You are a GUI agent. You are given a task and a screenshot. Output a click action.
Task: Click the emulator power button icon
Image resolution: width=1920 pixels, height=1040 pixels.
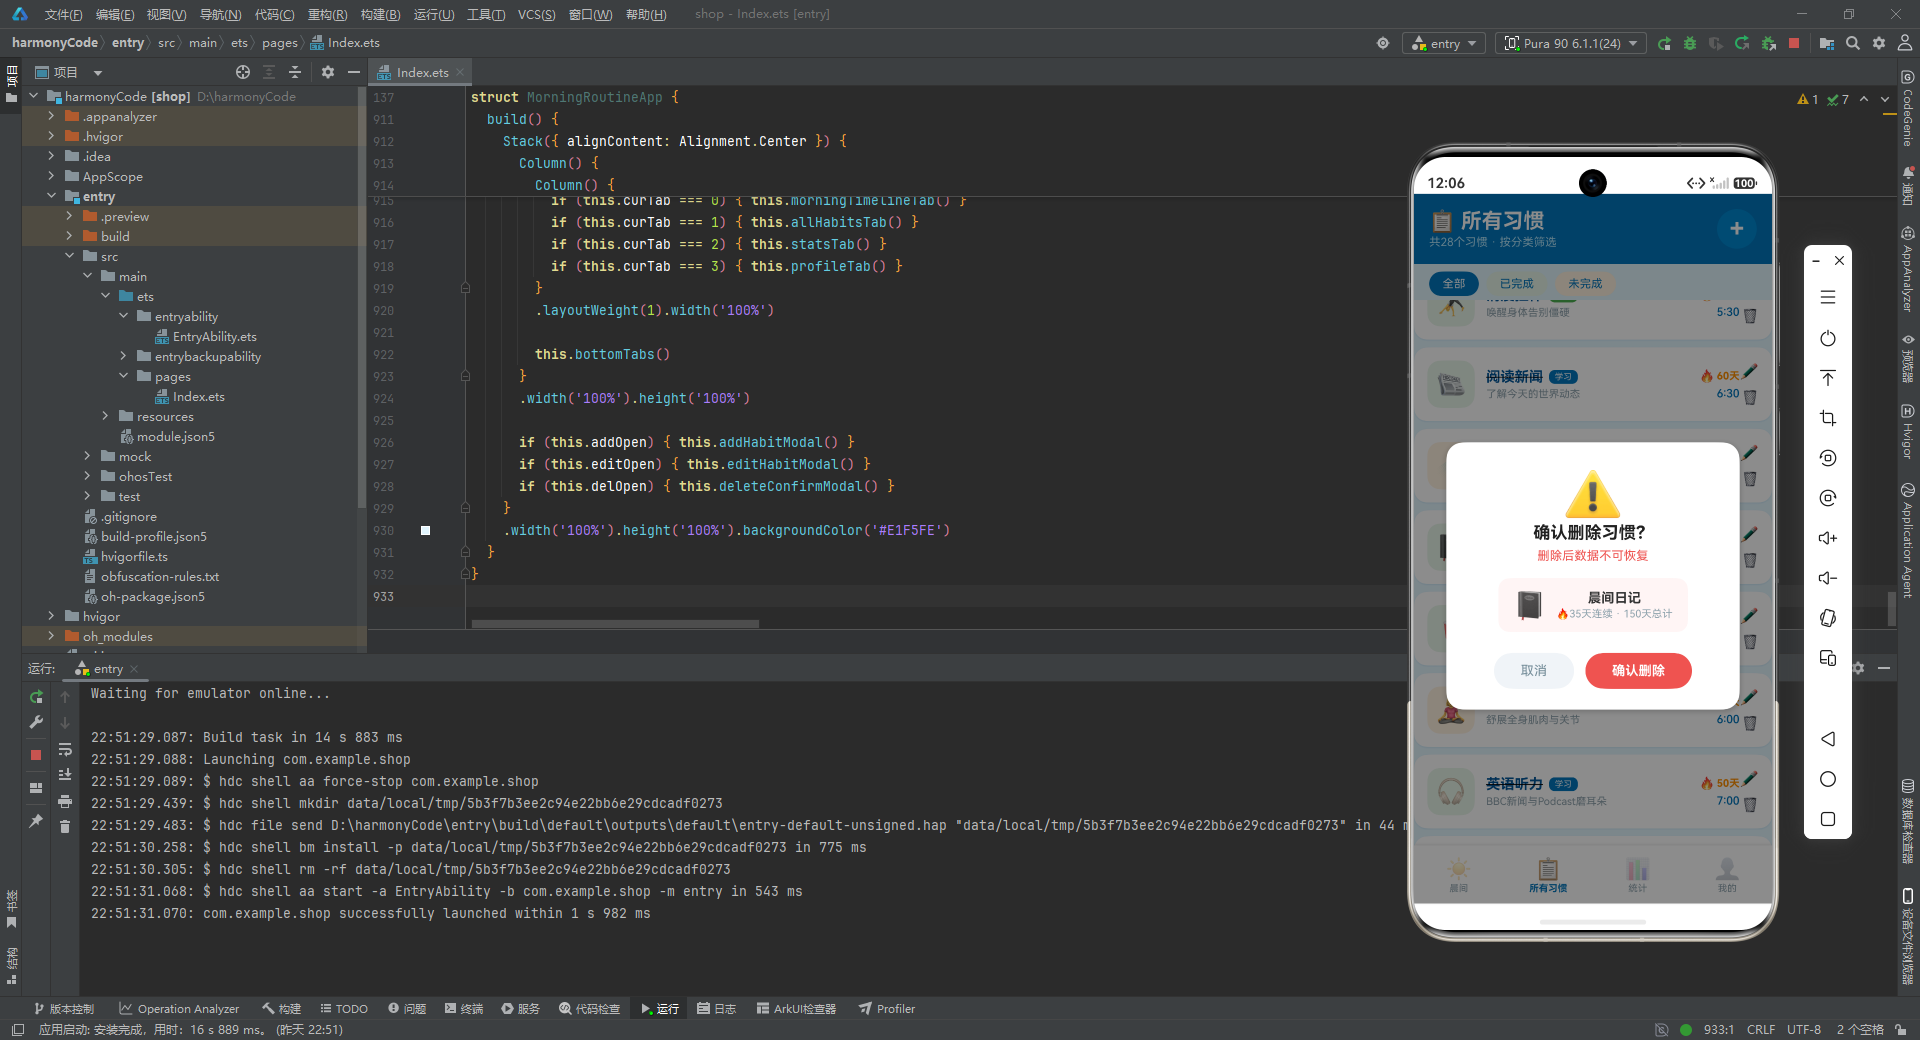pos(1828,338)
